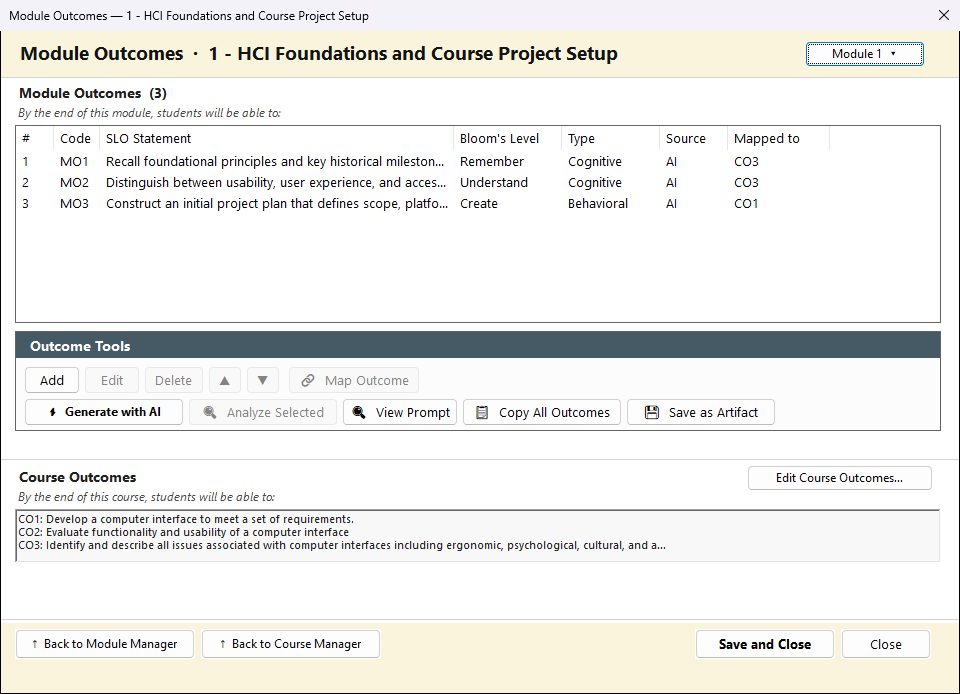Viewport: 960px width, 694px height.
Task: Click Save and Close
Action: [x=765, y=644]
